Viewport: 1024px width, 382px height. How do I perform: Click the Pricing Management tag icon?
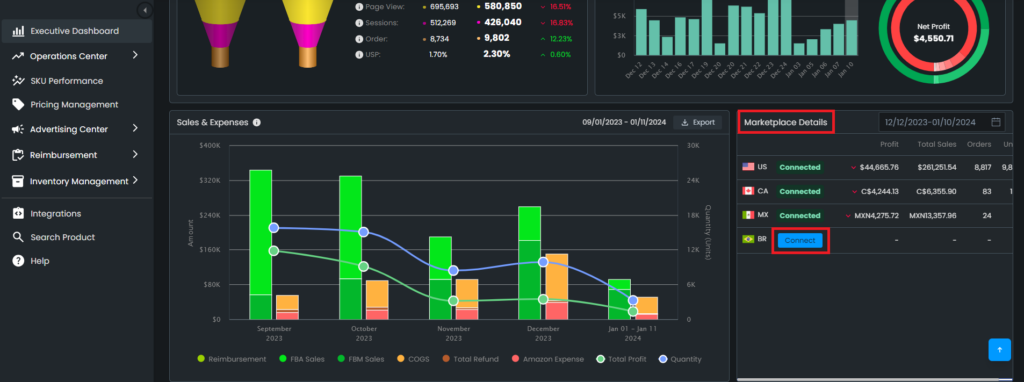point(18,104)
